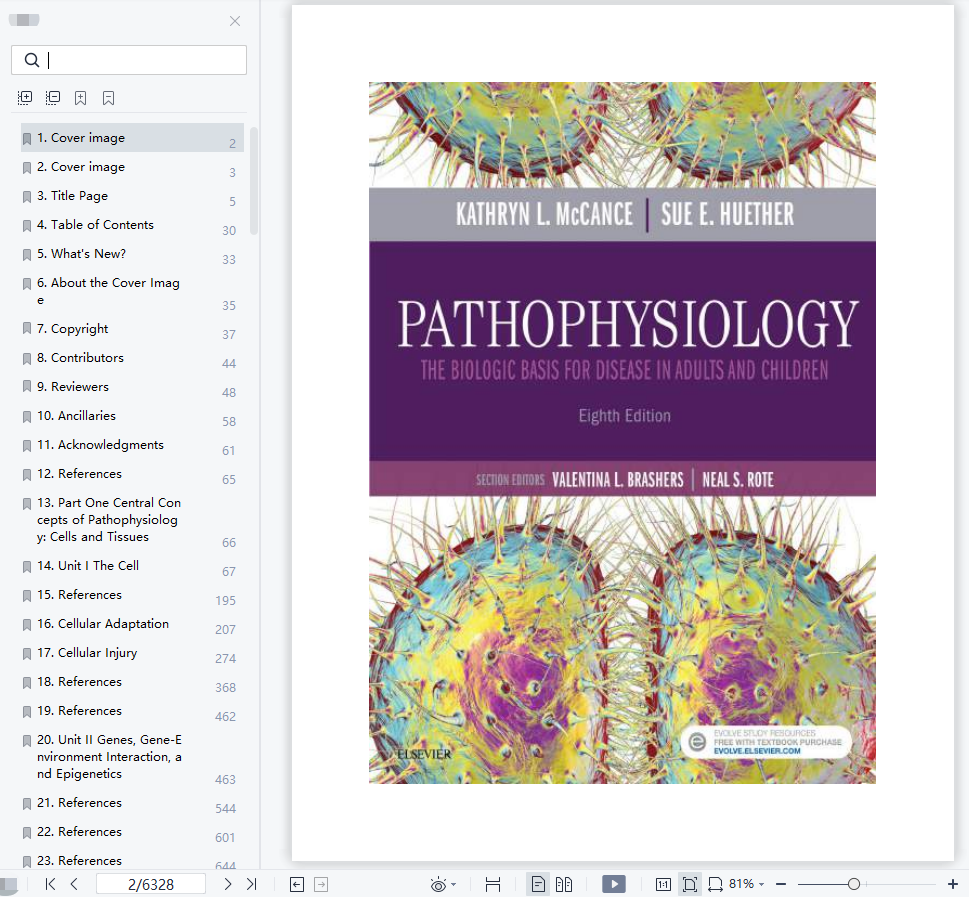
Task: Open 22. References bookmark
Action: (132, 832)
